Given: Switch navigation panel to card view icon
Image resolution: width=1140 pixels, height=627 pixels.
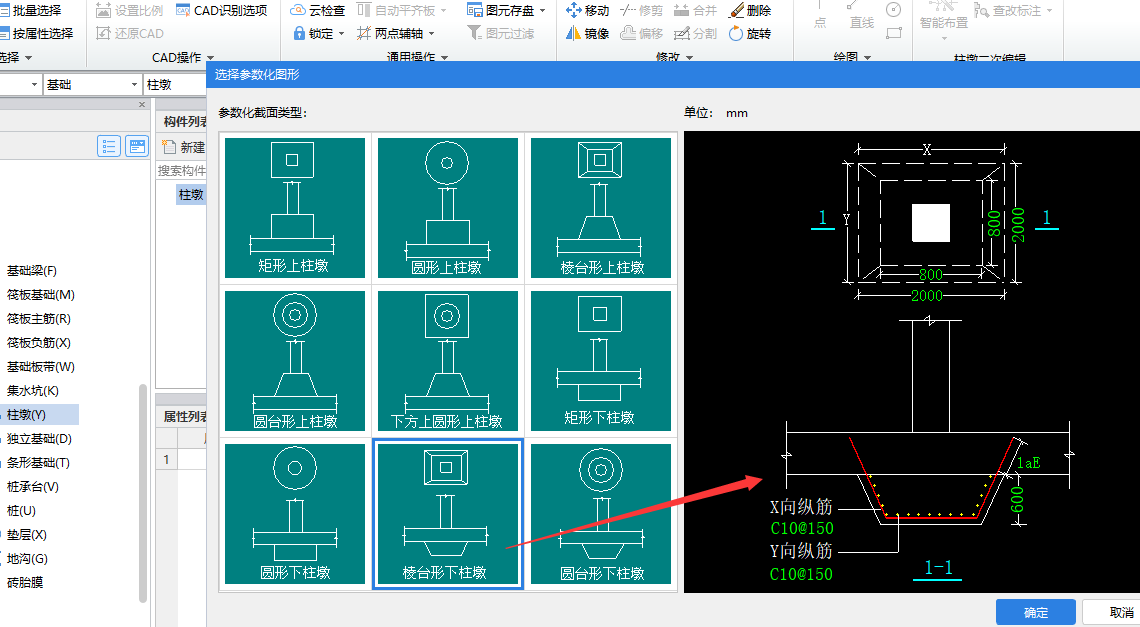Looking at the screenshot, I should tap(137, 146).
